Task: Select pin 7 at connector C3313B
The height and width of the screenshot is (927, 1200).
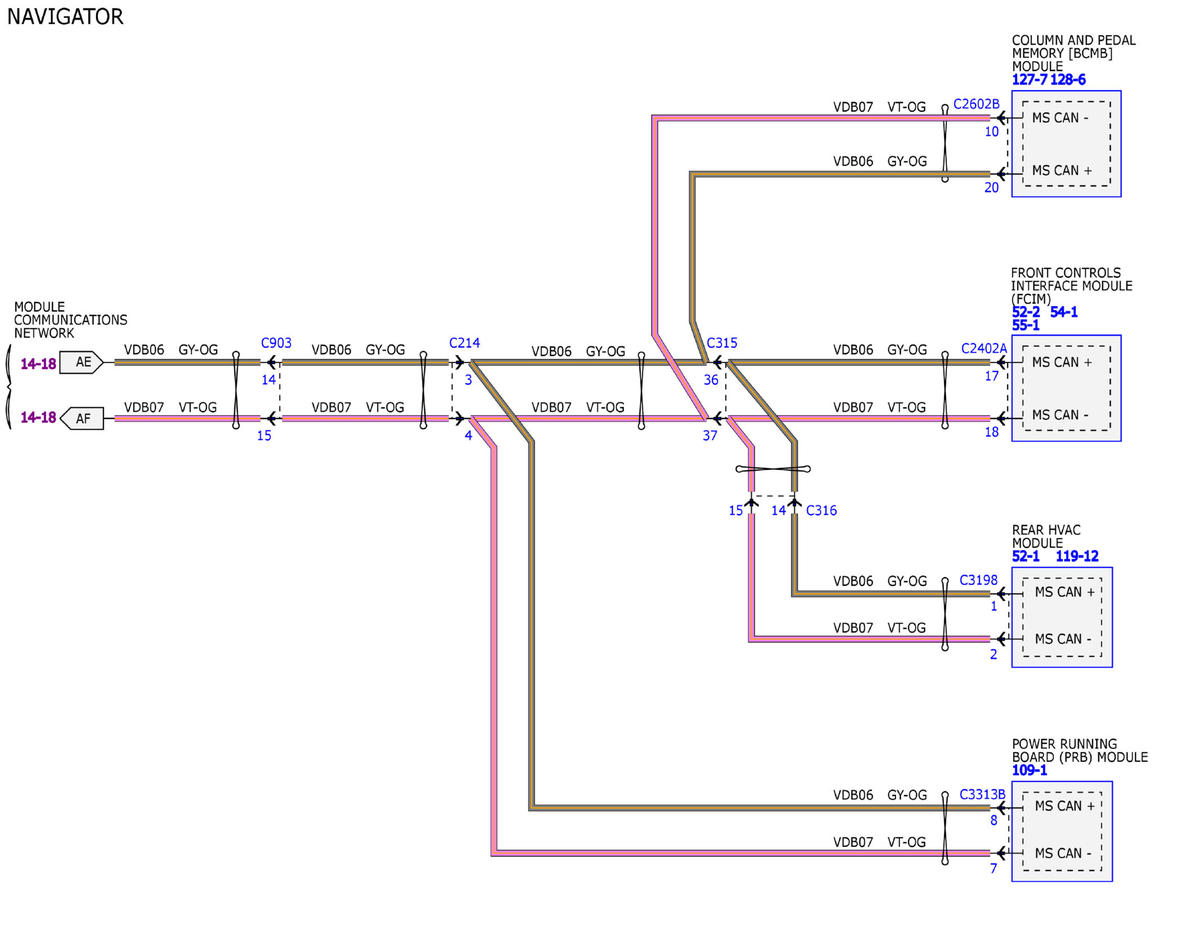Action: (x=994, y=868)
